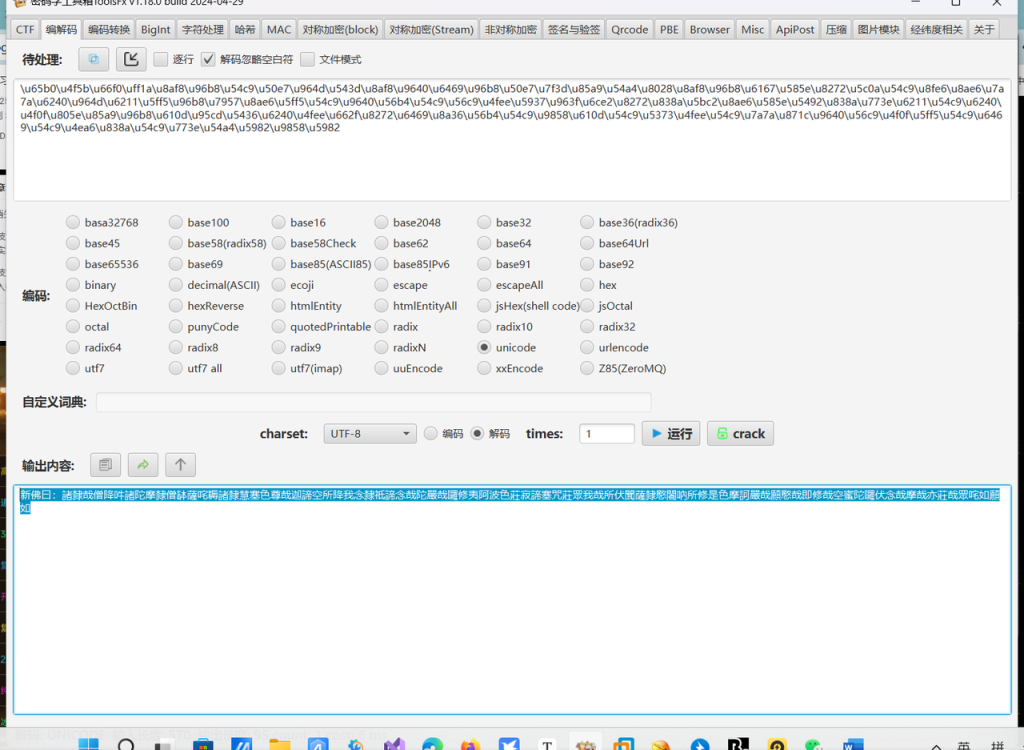
Task: Click the import file arrow icon
Action: pyautogui.click(x=131, y=59)
